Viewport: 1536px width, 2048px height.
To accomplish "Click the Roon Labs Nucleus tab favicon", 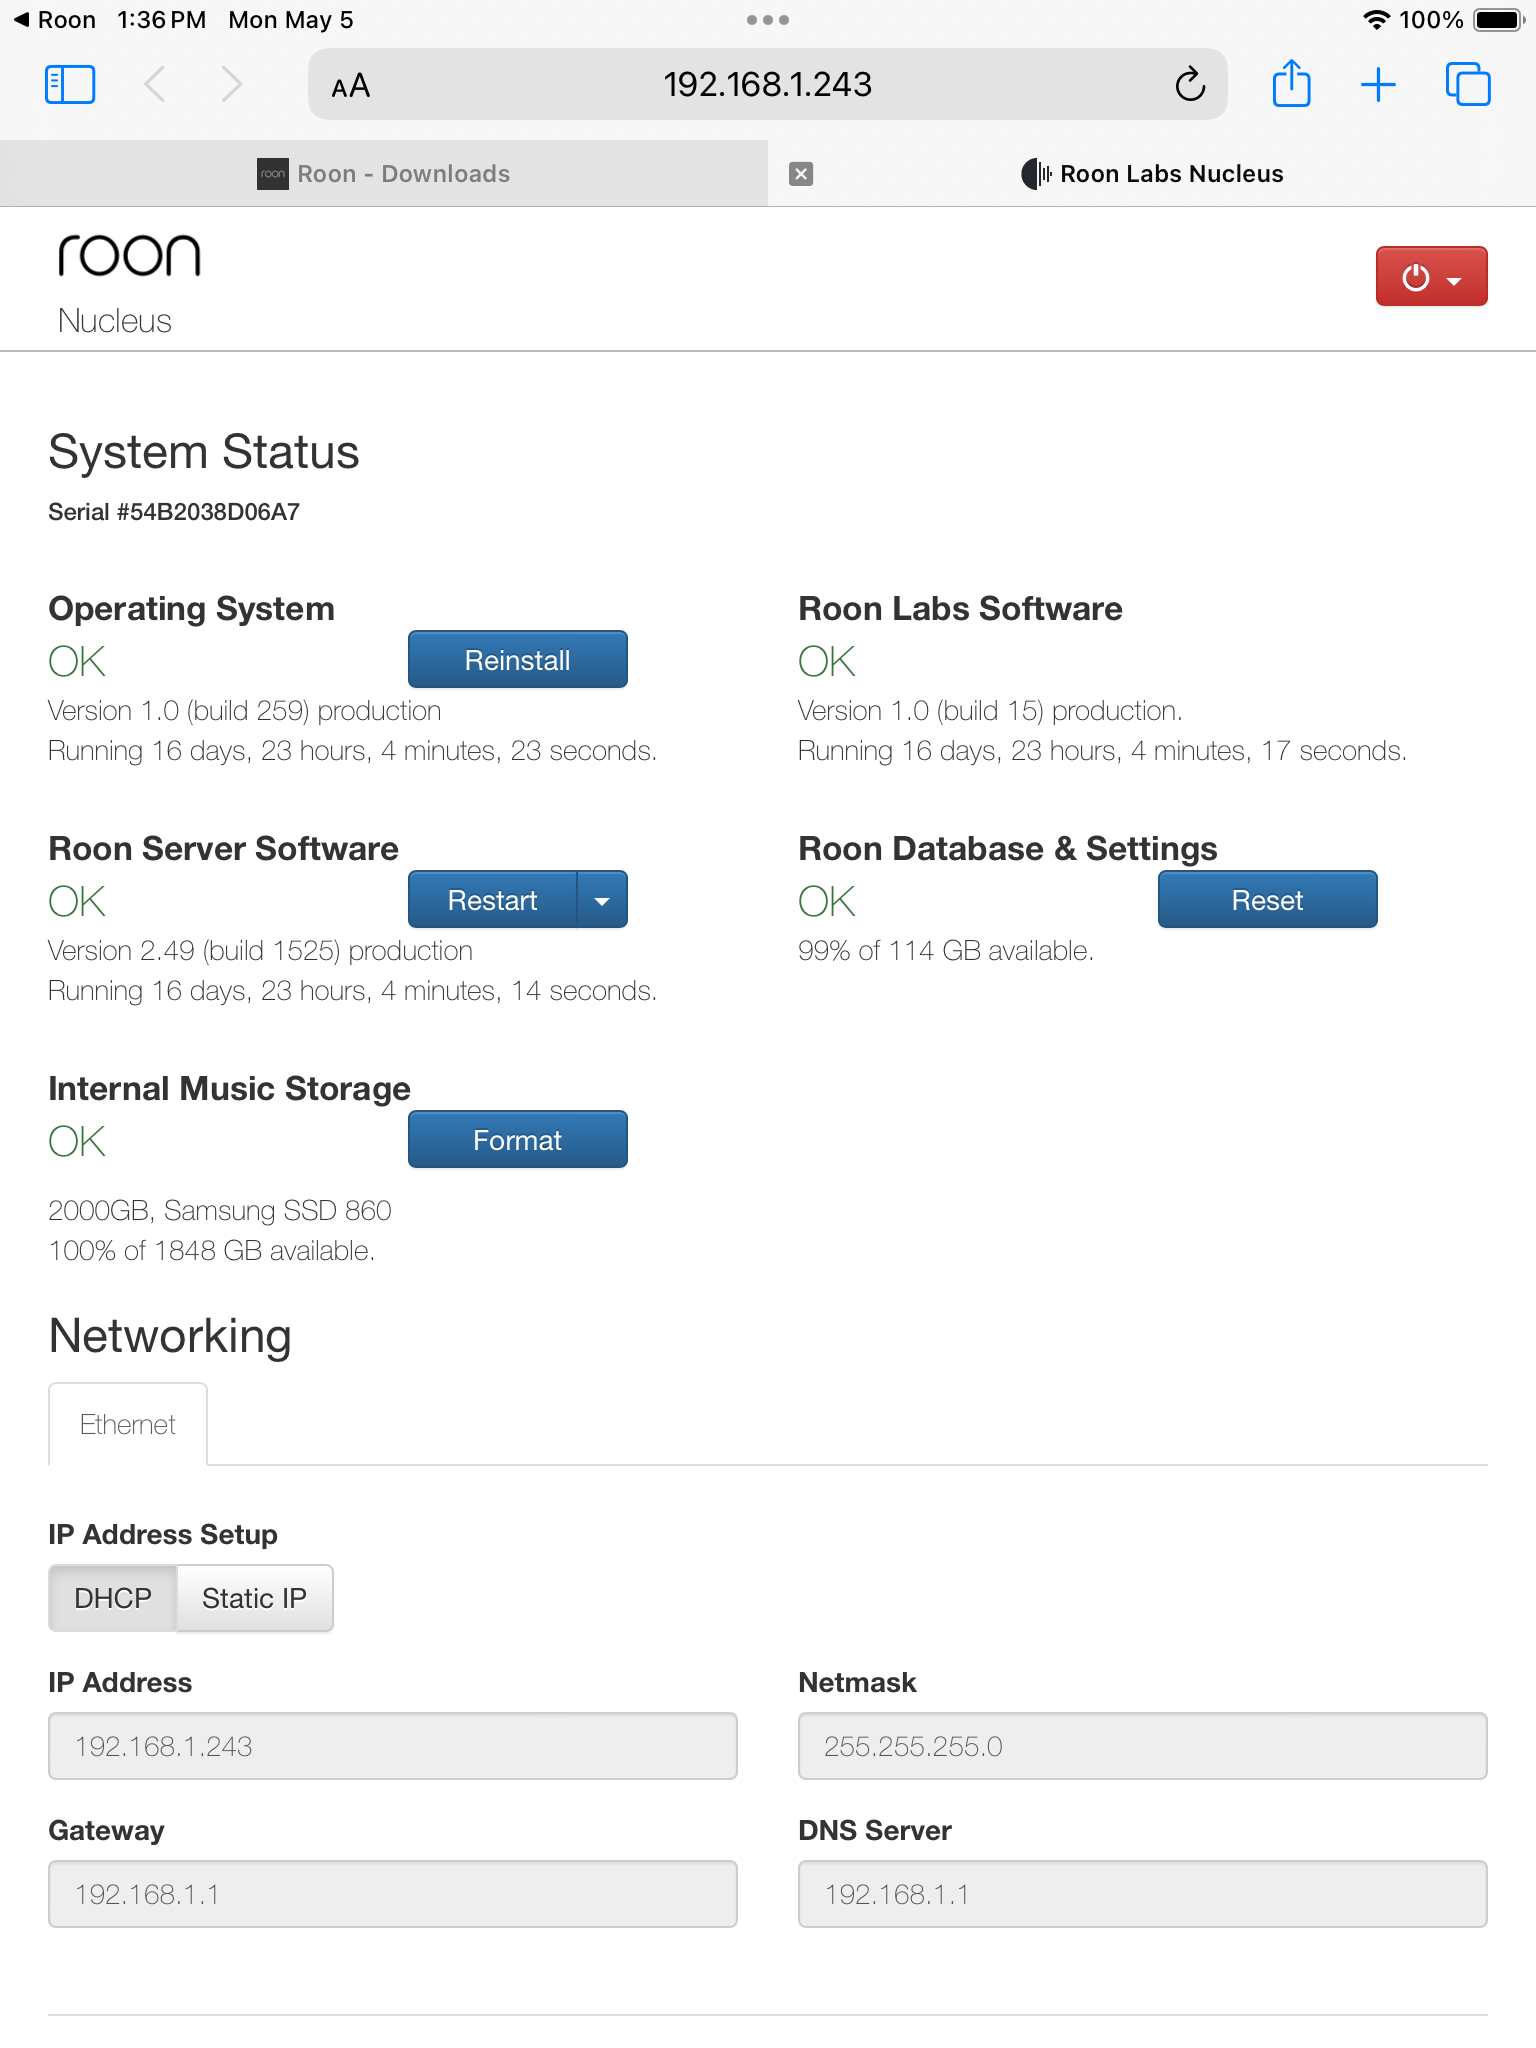I will click(x=1036, y=174).
